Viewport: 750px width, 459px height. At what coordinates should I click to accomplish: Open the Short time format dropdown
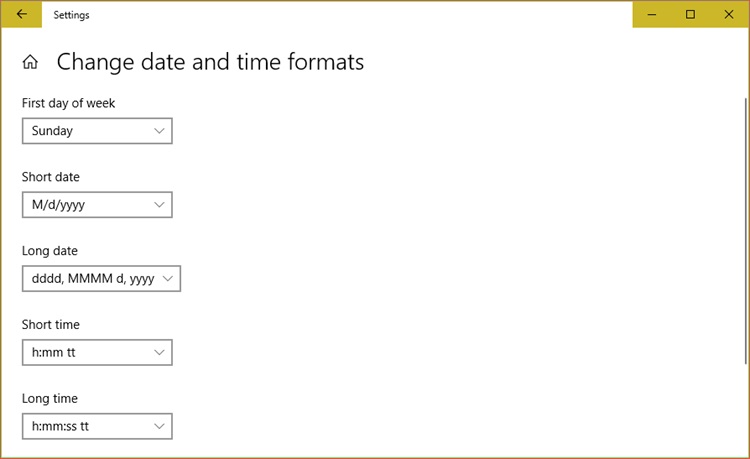tap(97, 353)
